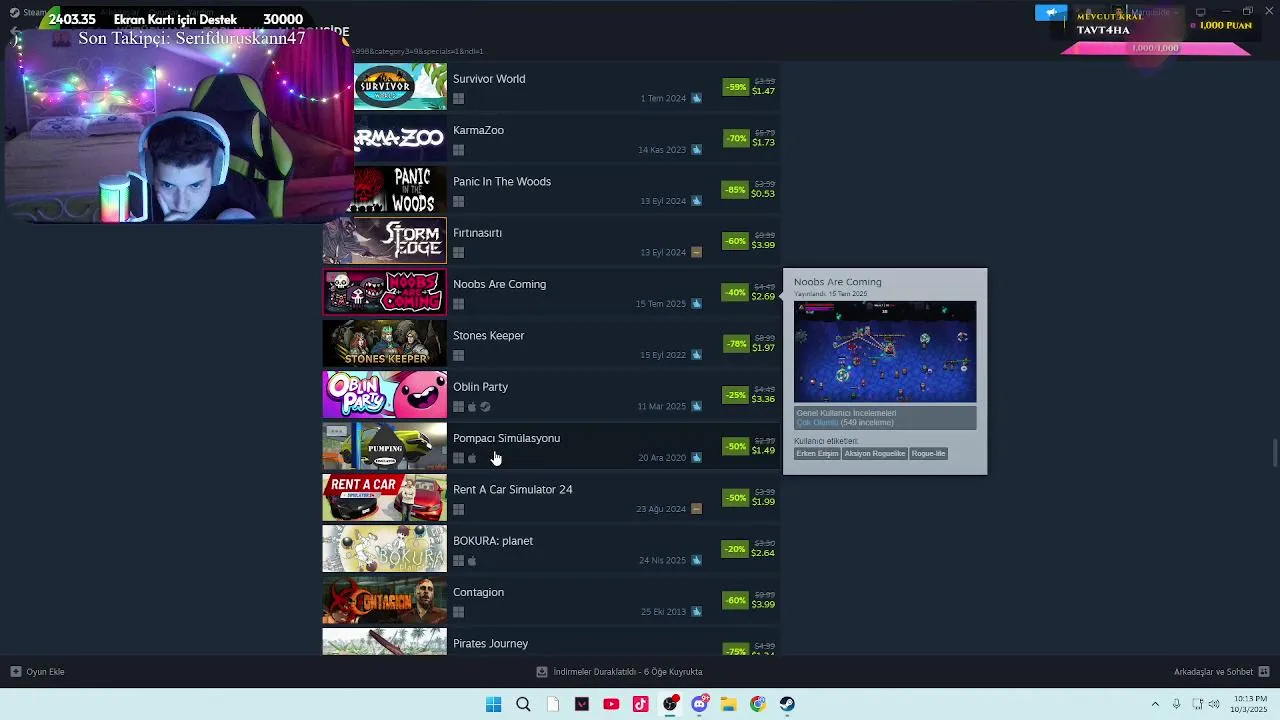The height and width of the screenshot is (720, 1280).
Task: Click the 1 Tem 2024 release date
Action: pyautogui.click(x=663, y=98)
